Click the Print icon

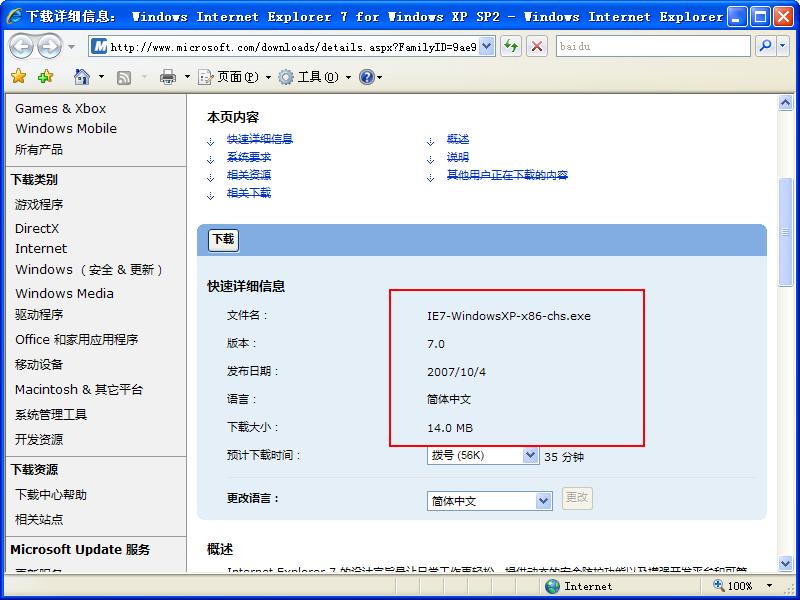point(167,77)
